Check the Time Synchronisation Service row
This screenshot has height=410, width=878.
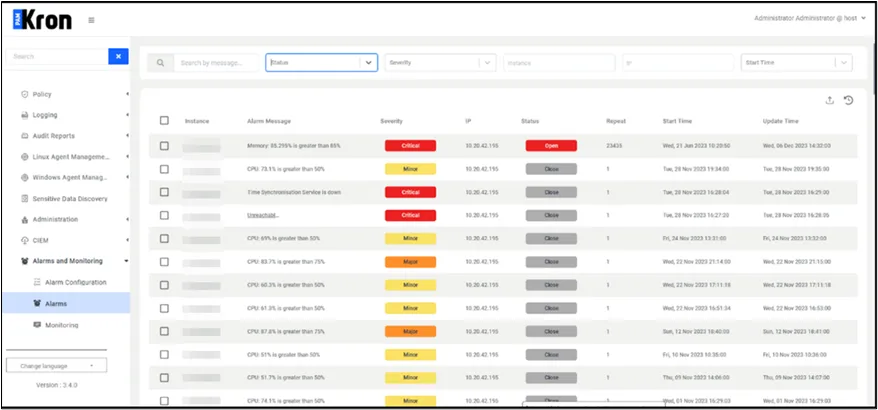tap(164, 192)
